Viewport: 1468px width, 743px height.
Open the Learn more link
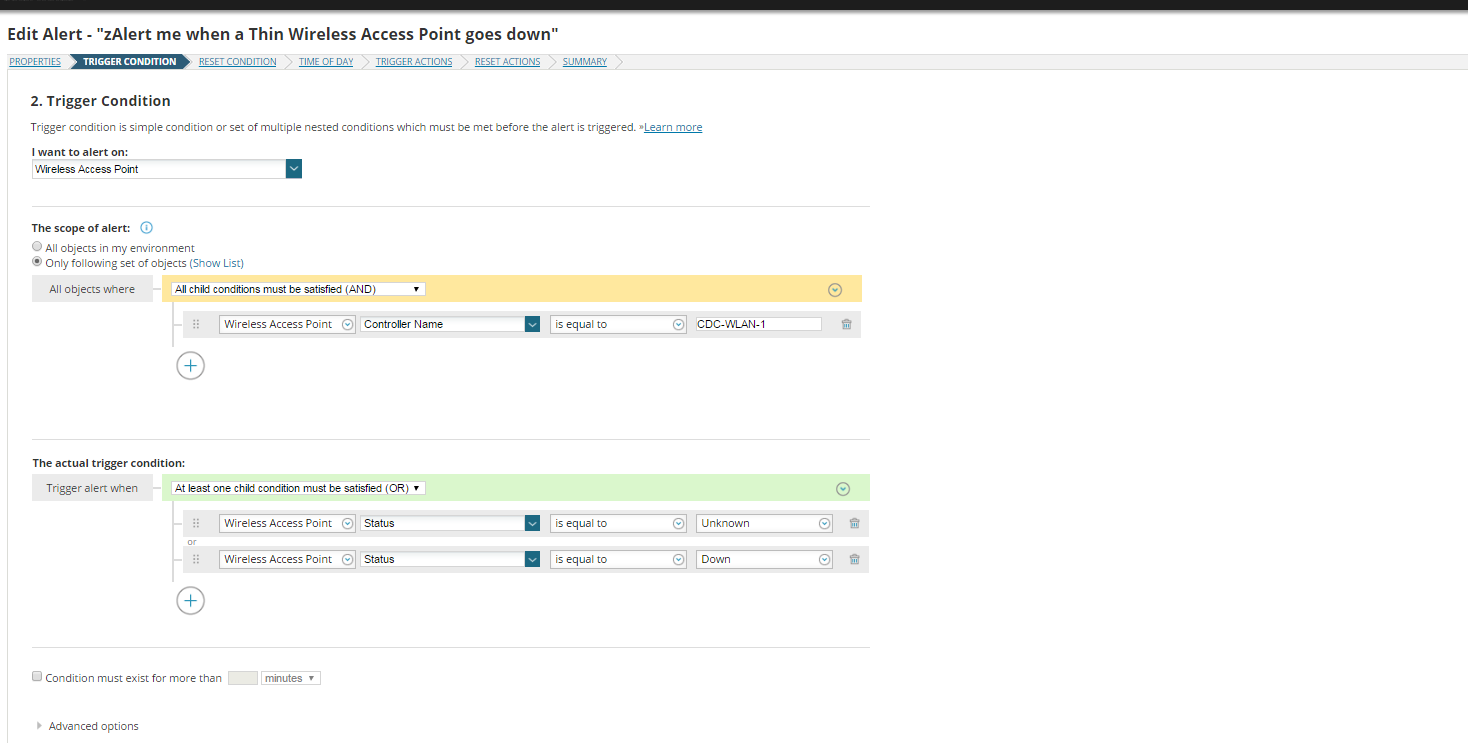673,127
